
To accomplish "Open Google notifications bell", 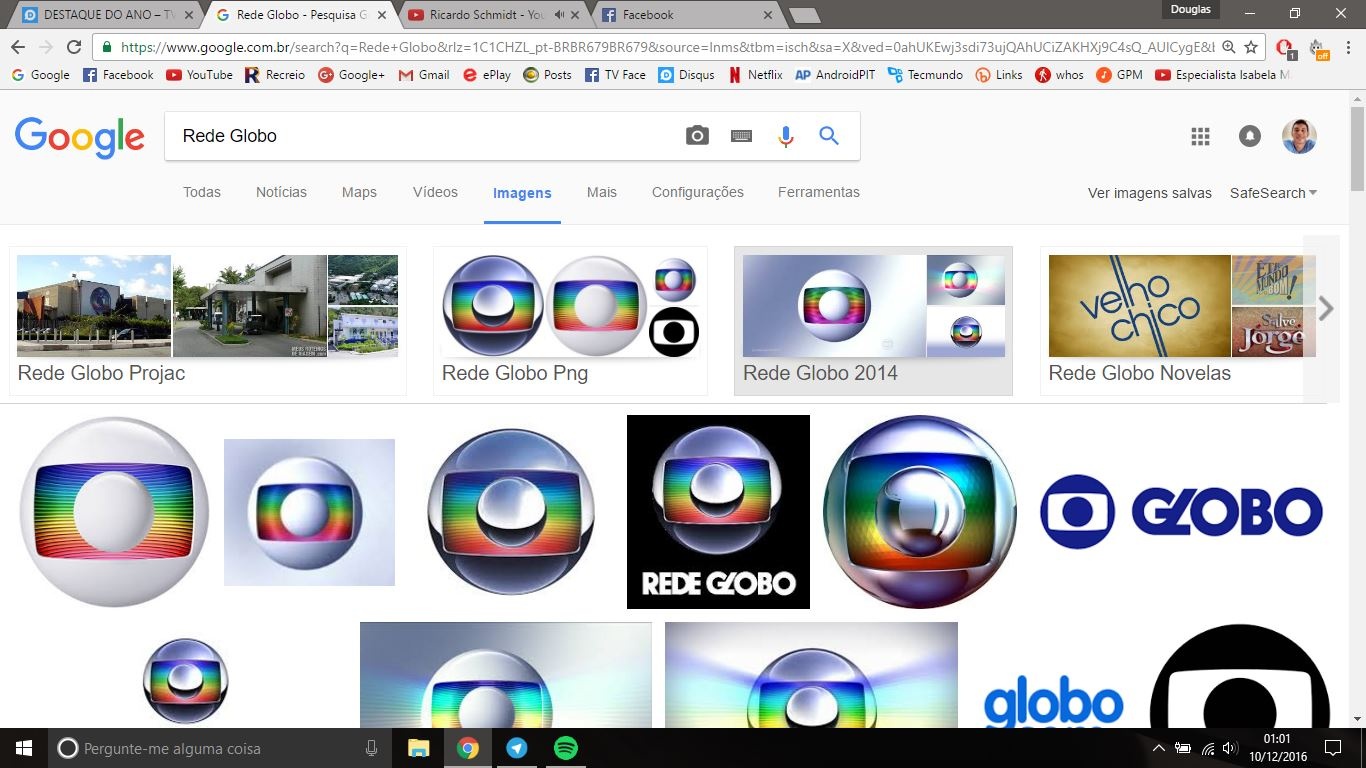I will click(1250, 137).
